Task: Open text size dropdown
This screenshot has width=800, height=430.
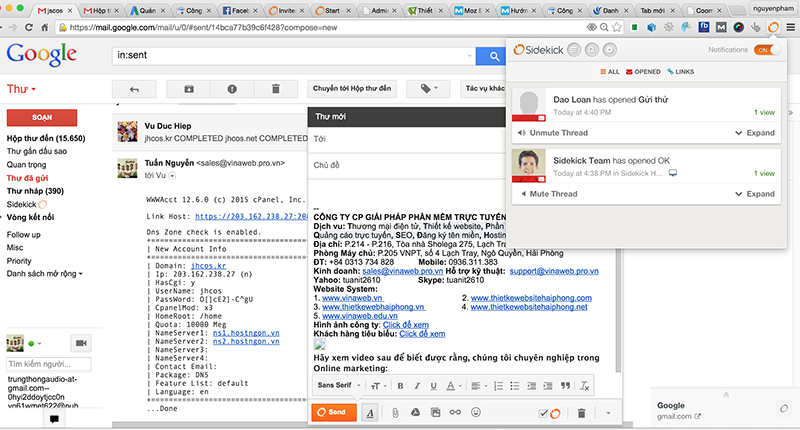Action: tap(378, 386)
